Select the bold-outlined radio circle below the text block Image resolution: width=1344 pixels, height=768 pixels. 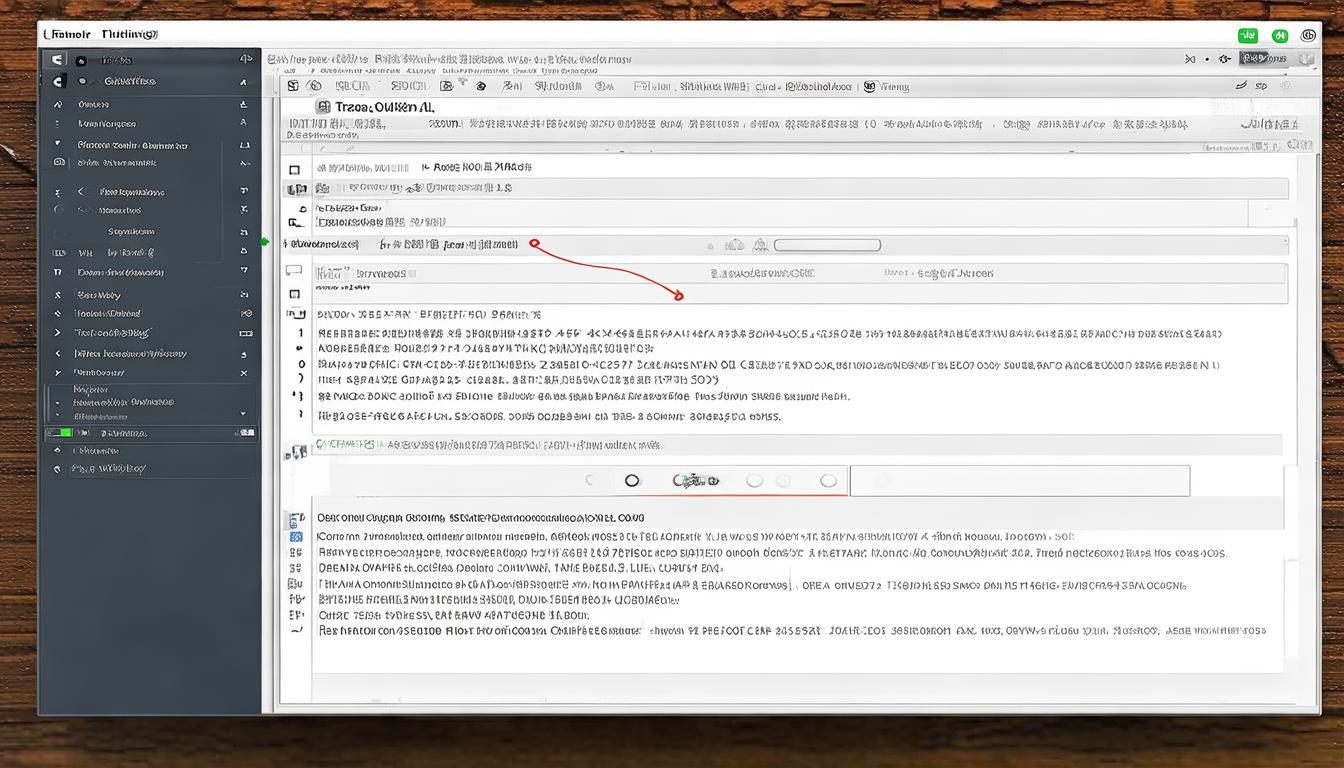[x=632, y=481]
